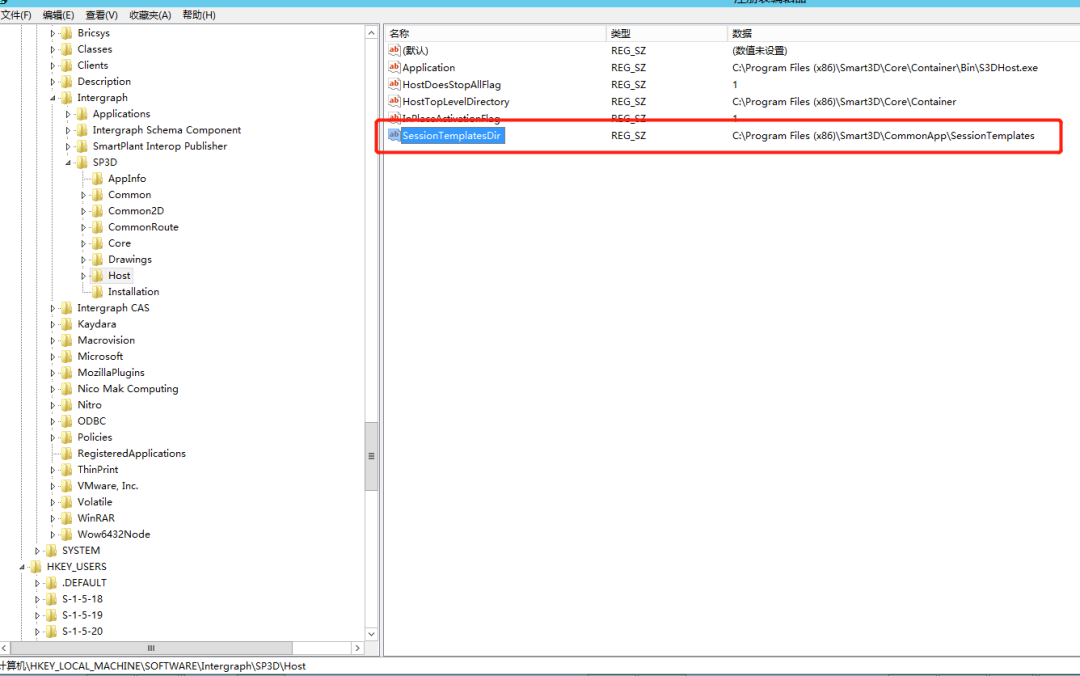Click the SessionTemplatesDir string icon
Viewport: 1080px width, 676px height.
pos(394,135)
